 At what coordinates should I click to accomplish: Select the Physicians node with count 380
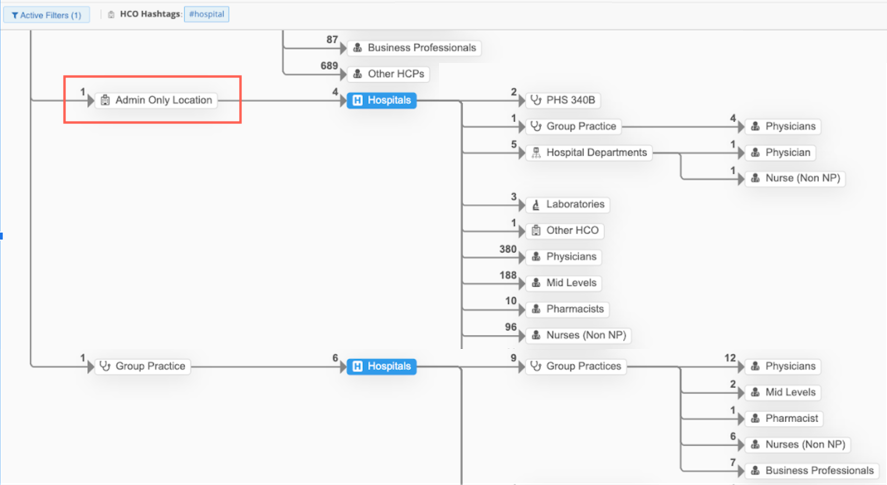[x=566, y=257]
